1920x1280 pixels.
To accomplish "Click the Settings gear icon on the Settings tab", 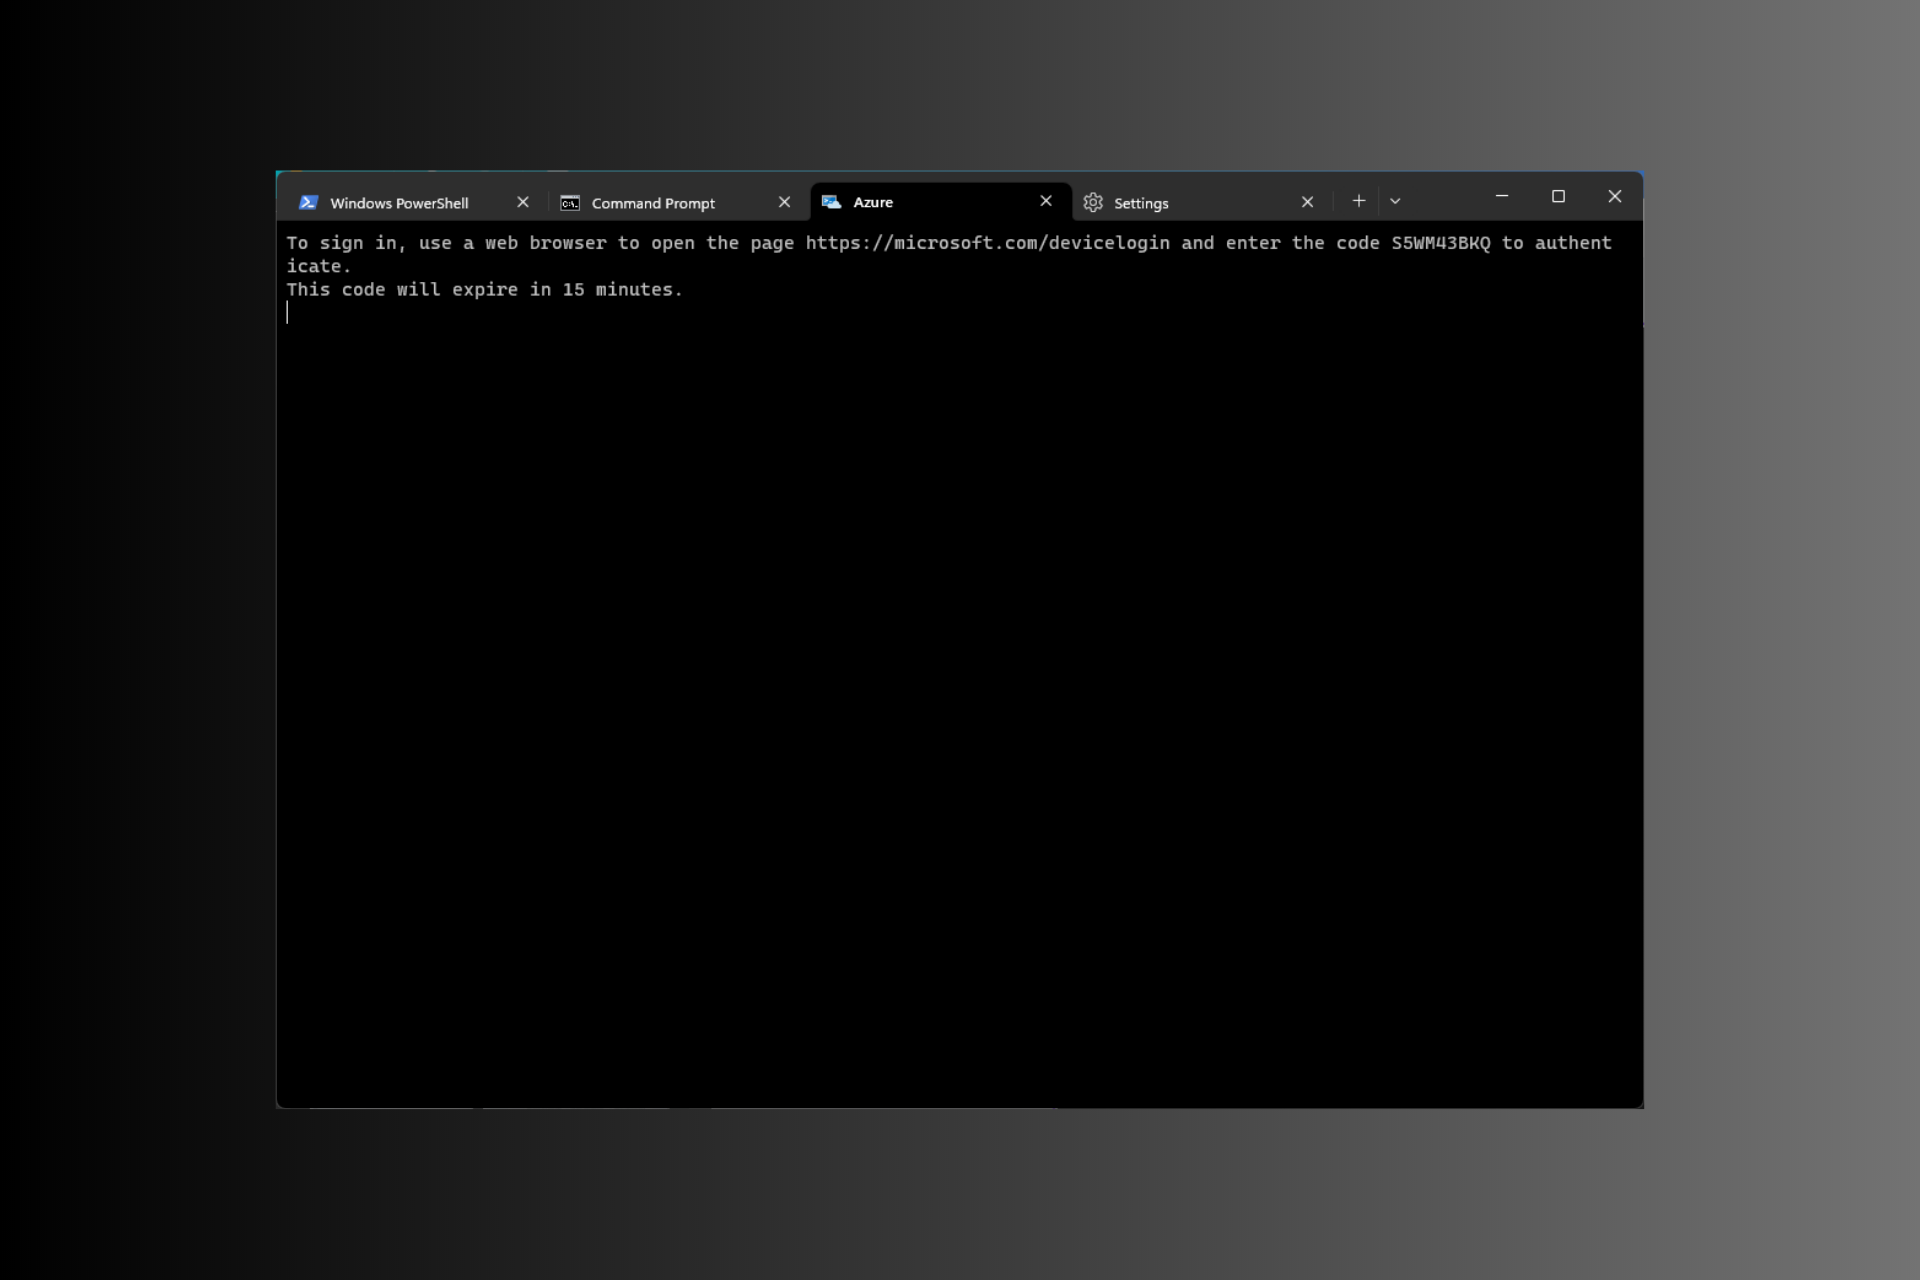I will point(1093,202).
